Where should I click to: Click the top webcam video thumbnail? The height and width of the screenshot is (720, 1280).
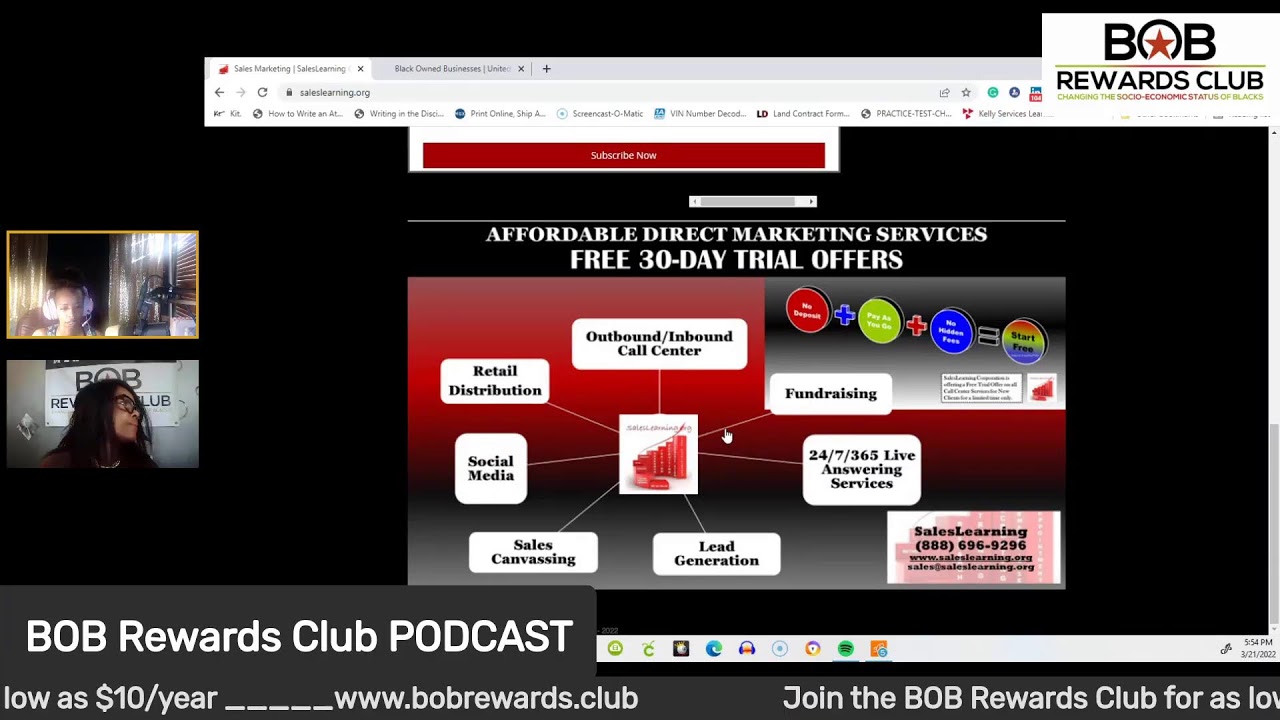103,285
